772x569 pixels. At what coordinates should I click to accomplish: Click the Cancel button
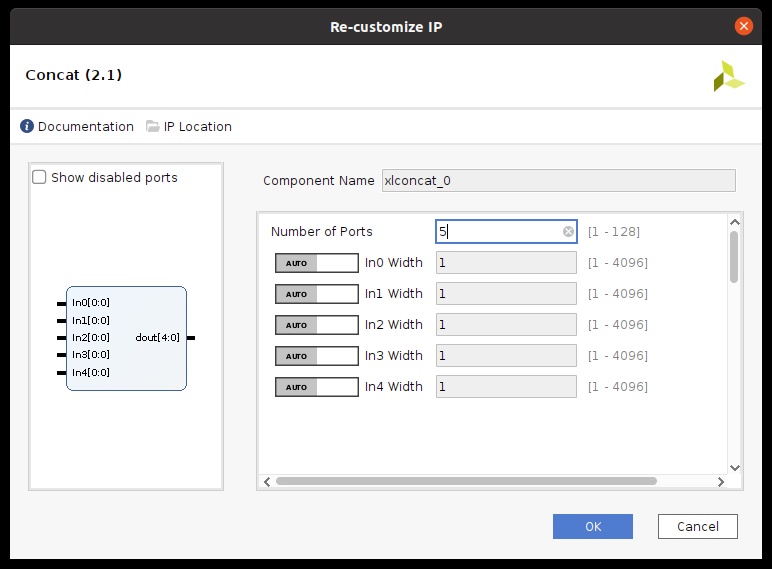[x=698, y=527]
